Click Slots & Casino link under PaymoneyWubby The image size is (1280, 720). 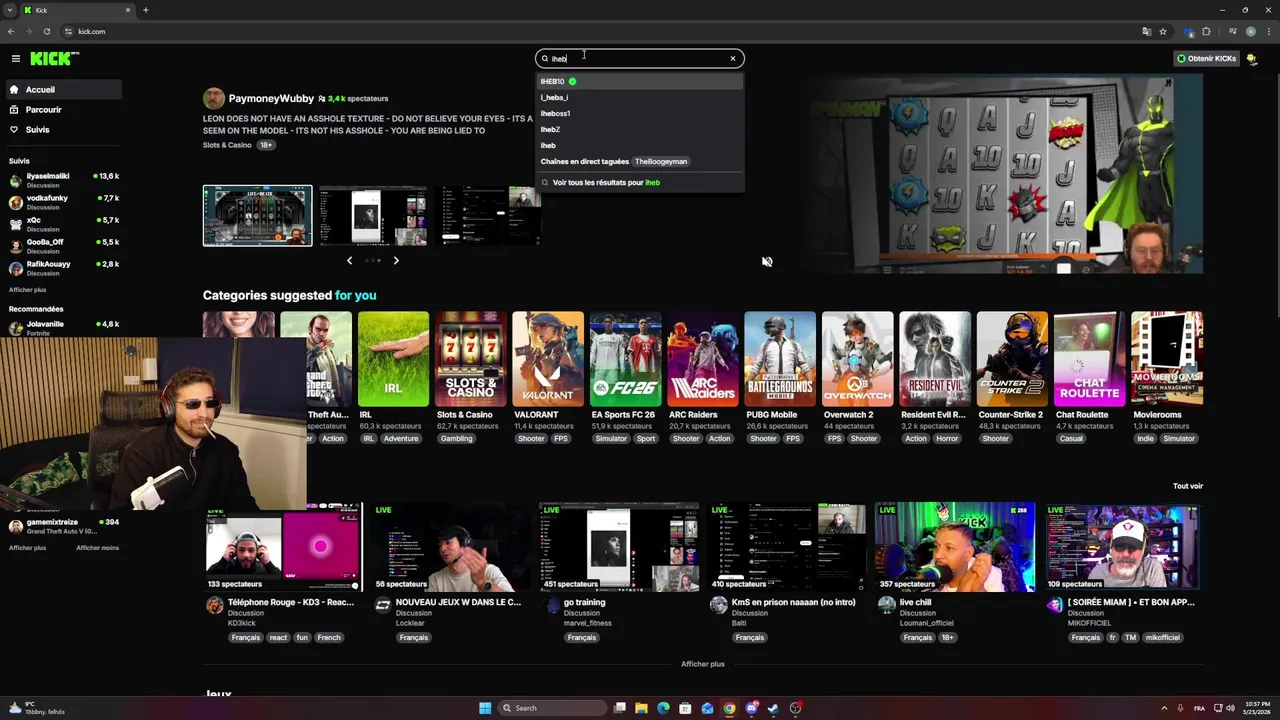coord(227,145)
